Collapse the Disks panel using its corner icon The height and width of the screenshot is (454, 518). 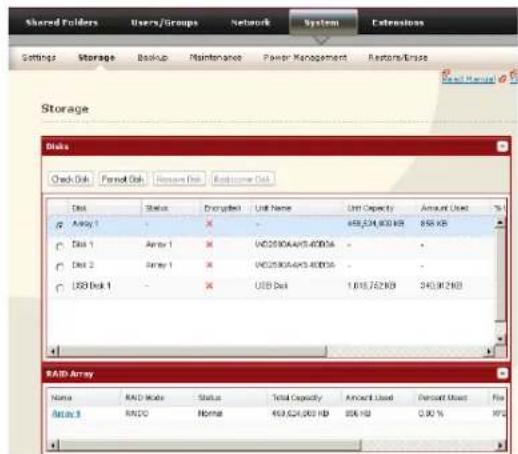pos(502,146)
